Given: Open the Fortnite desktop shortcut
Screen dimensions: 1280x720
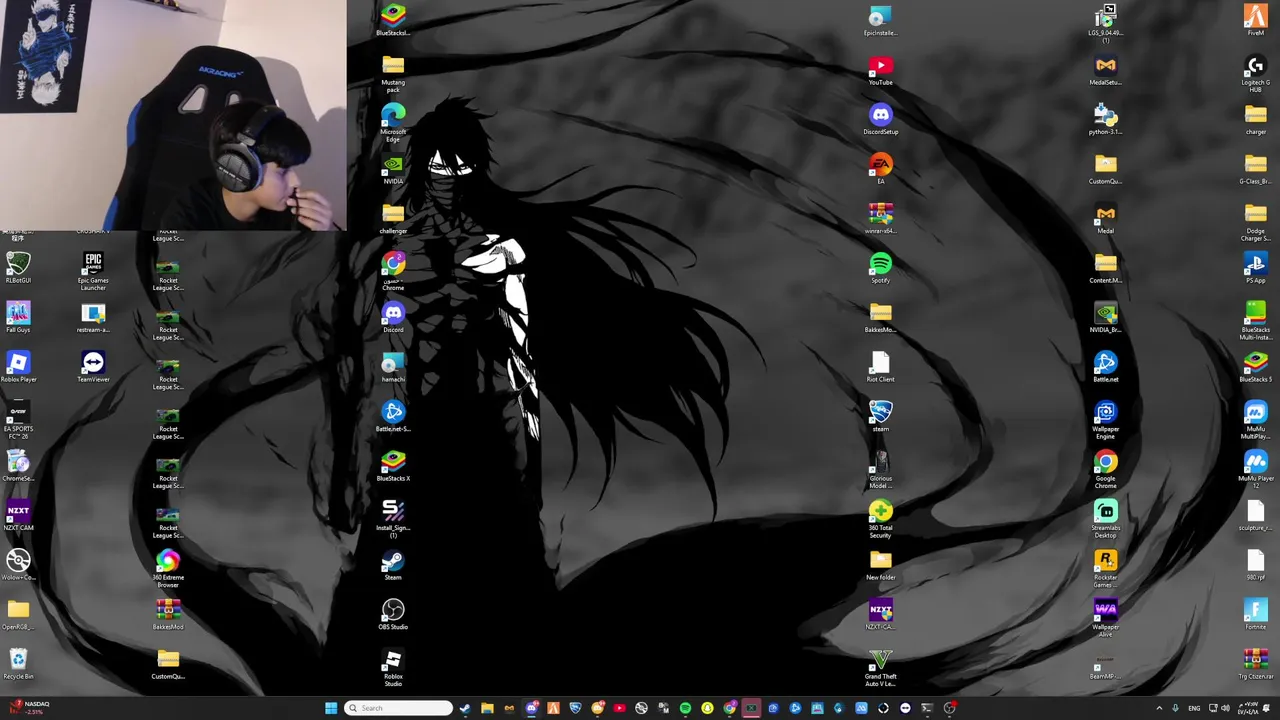Looking at the screenshot, I should pyautogui.click(x=1255, y=615).
